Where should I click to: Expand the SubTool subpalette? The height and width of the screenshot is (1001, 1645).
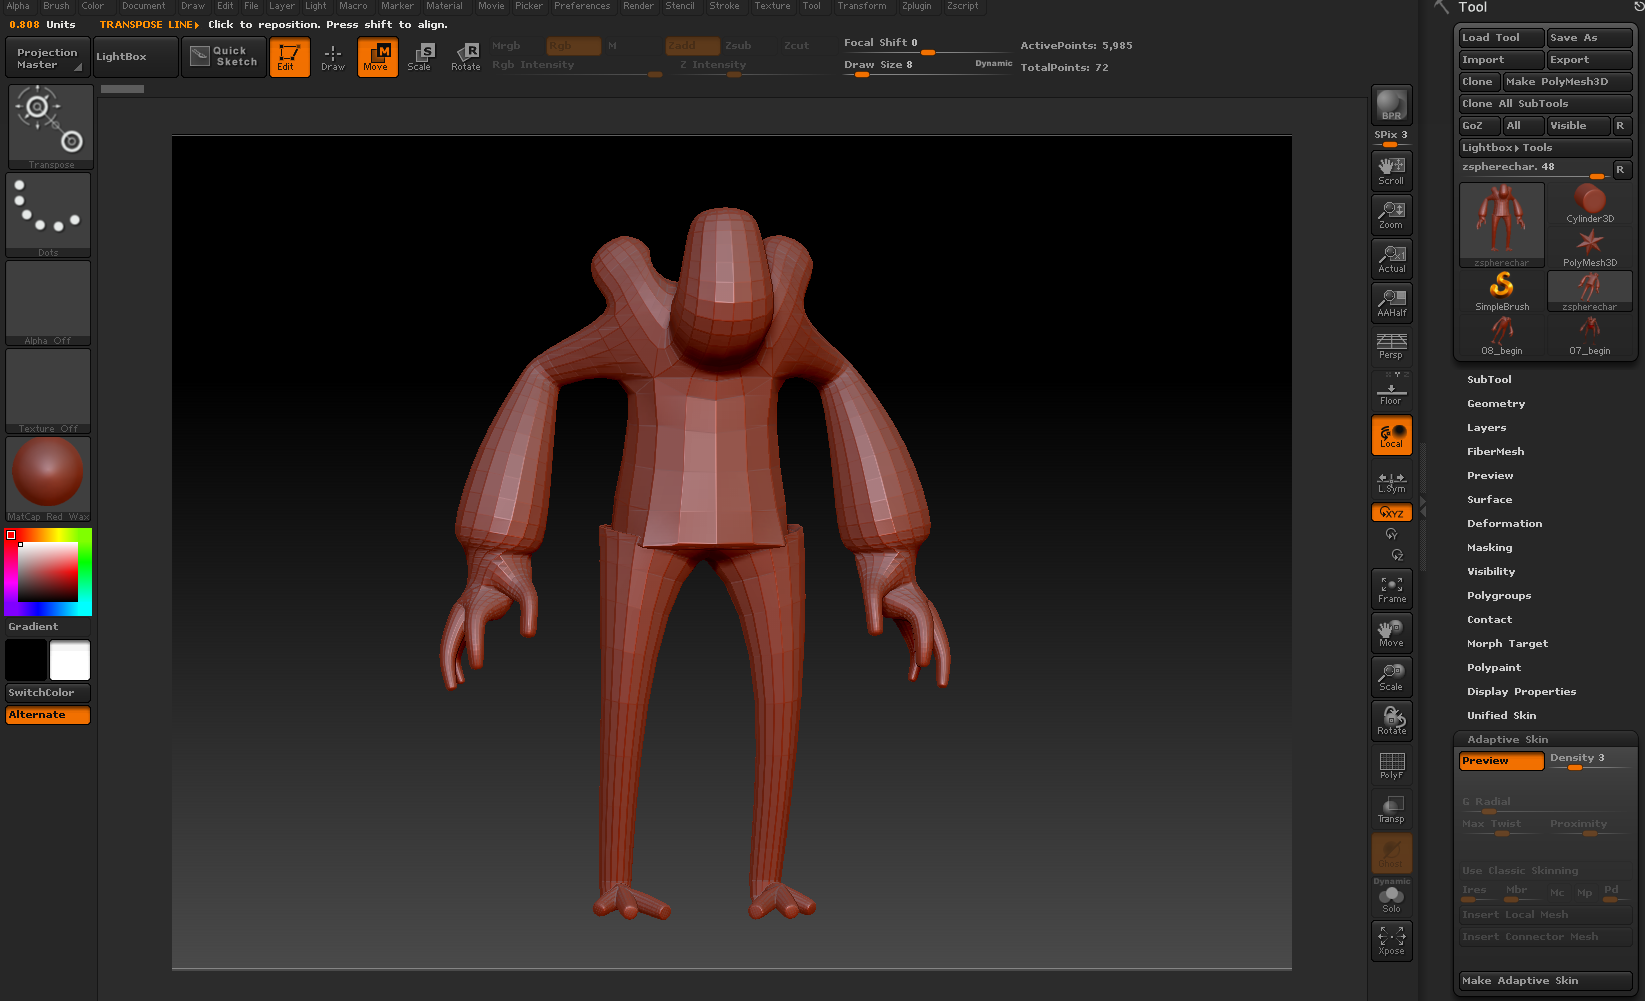(1489, 379)
